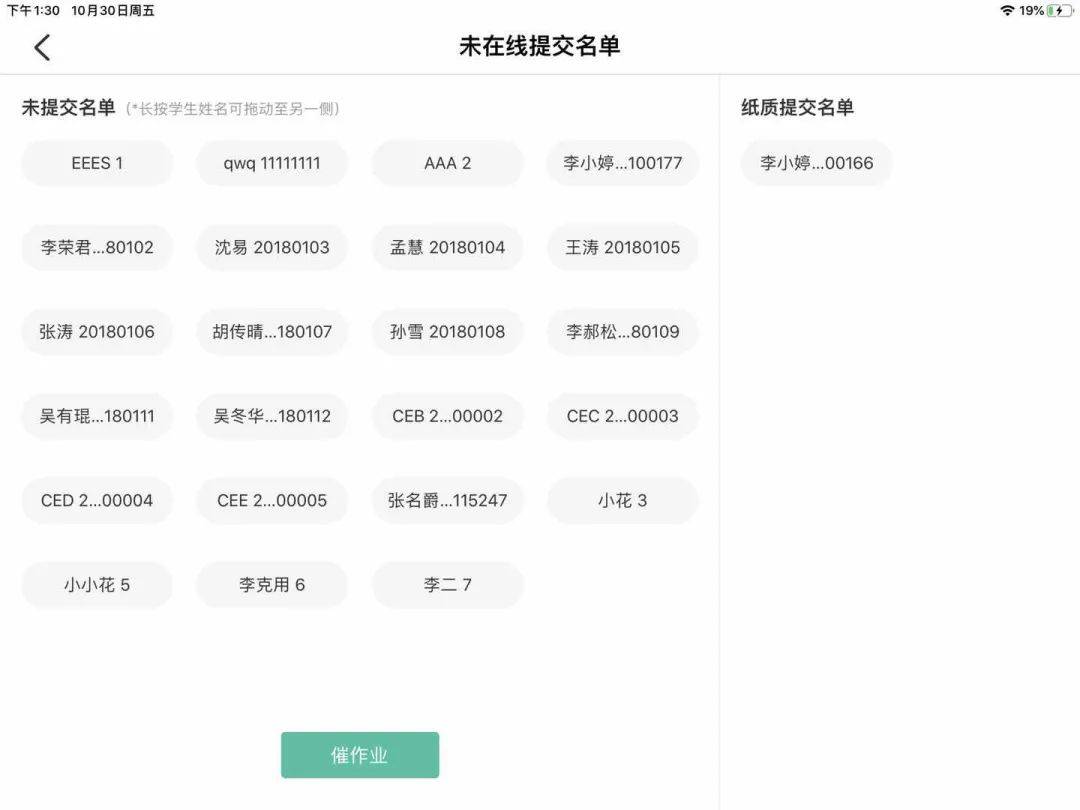Tap the battery charging icon
1080x810 pixels.
pos(1059,10)
